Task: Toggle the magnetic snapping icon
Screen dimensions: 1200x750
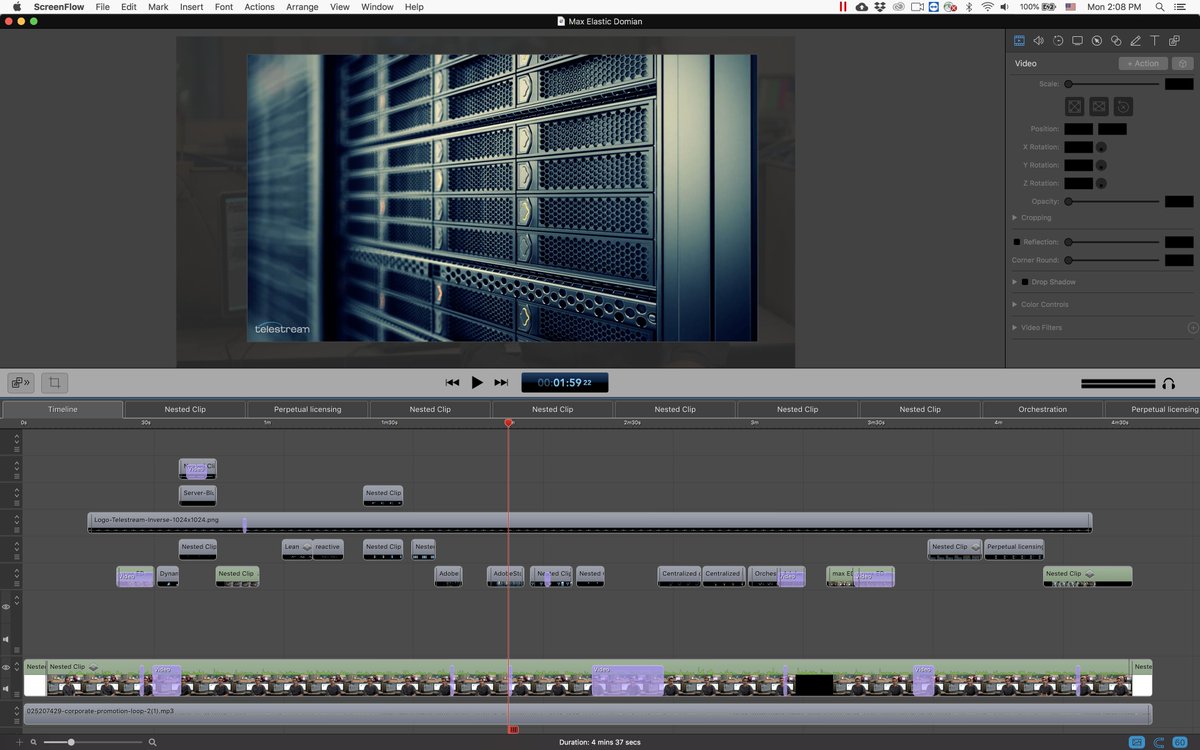Action: 1160,742
